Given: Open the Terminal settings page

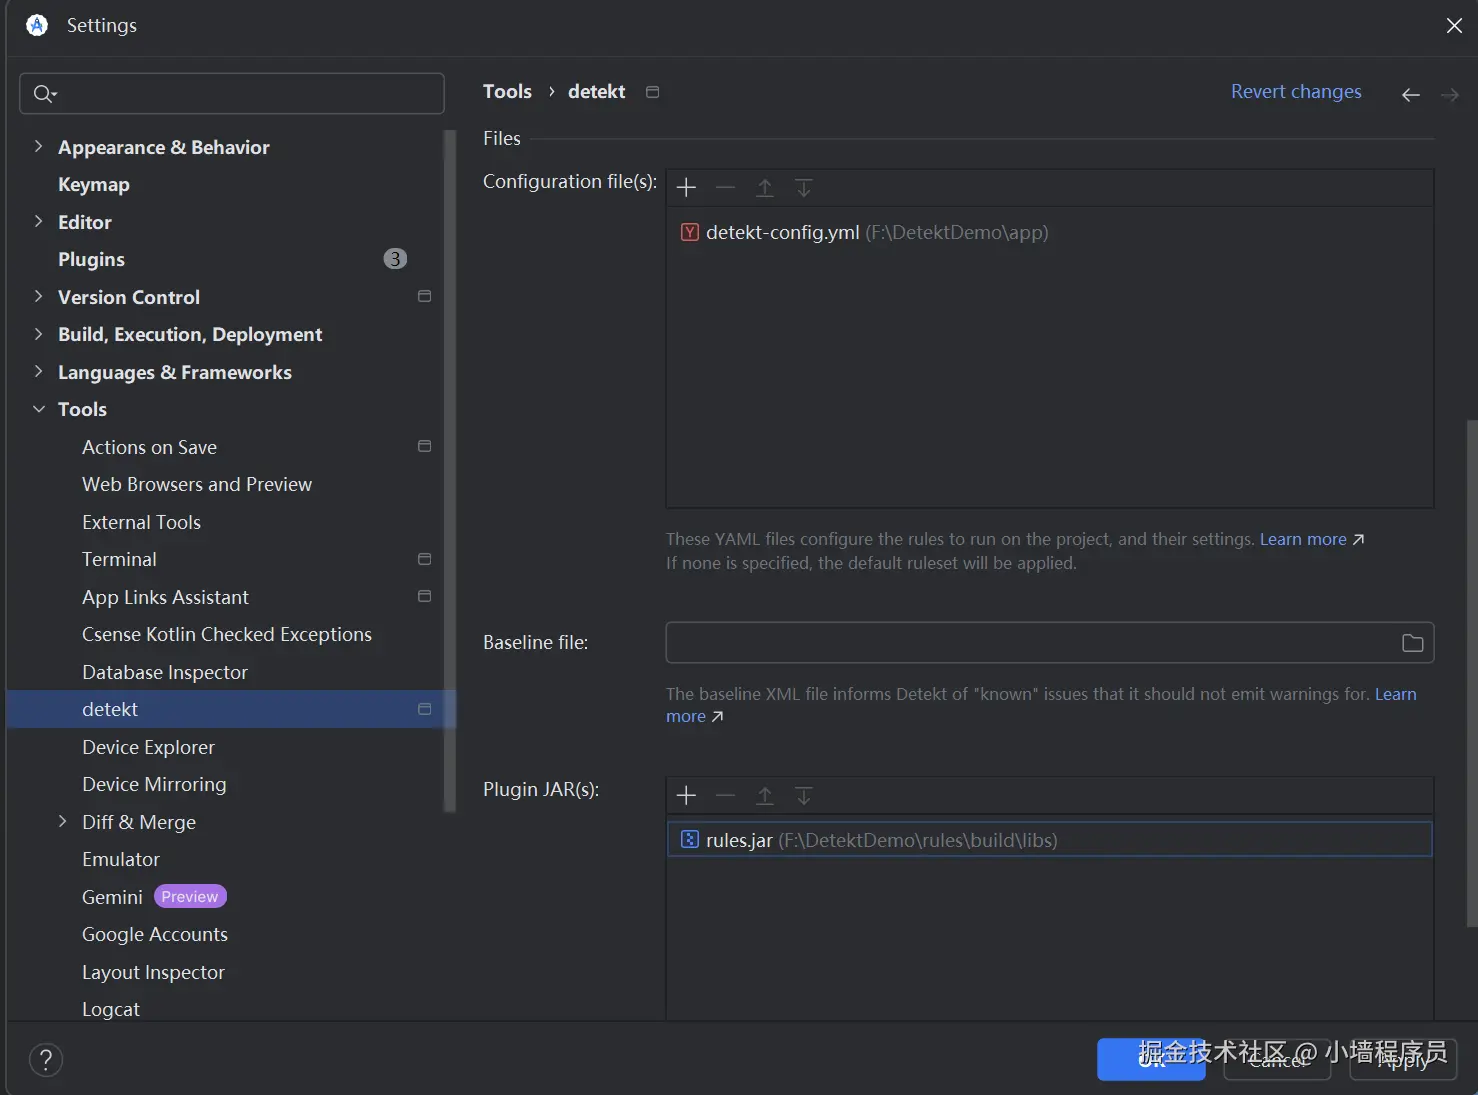Looking at the screenshot, I should [x=119, y=559].
